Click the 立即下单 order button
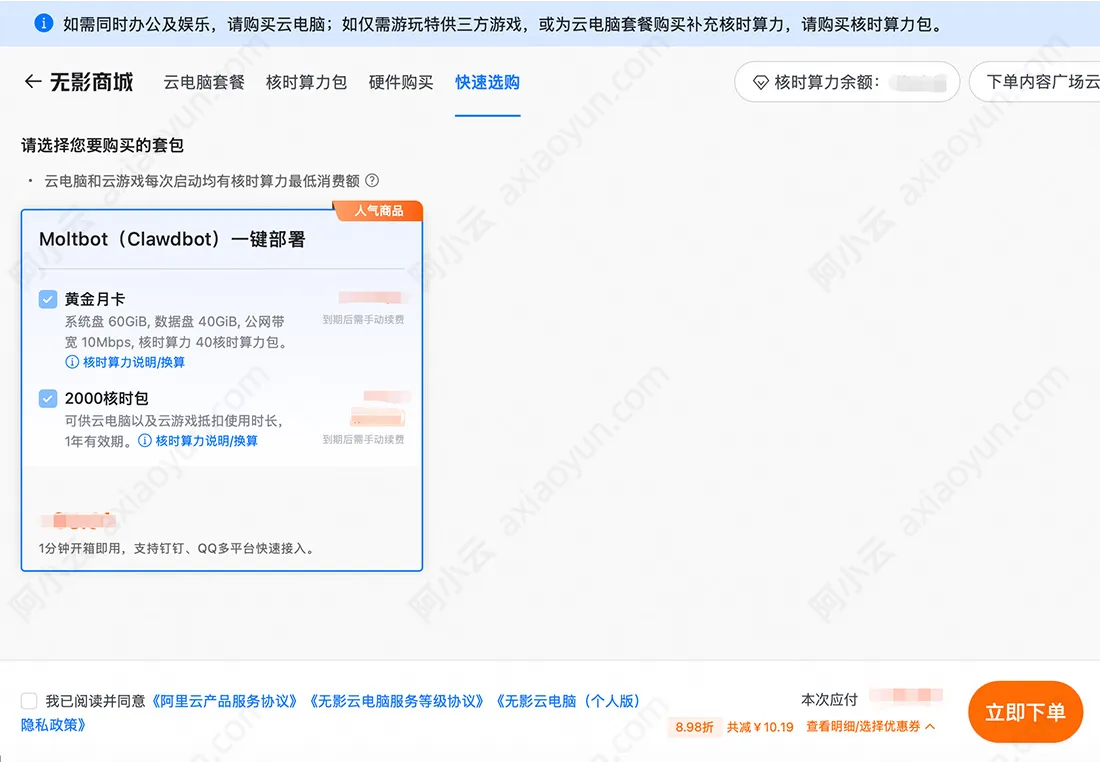This screenshot has height=762, width=1100. (1025, 712)
